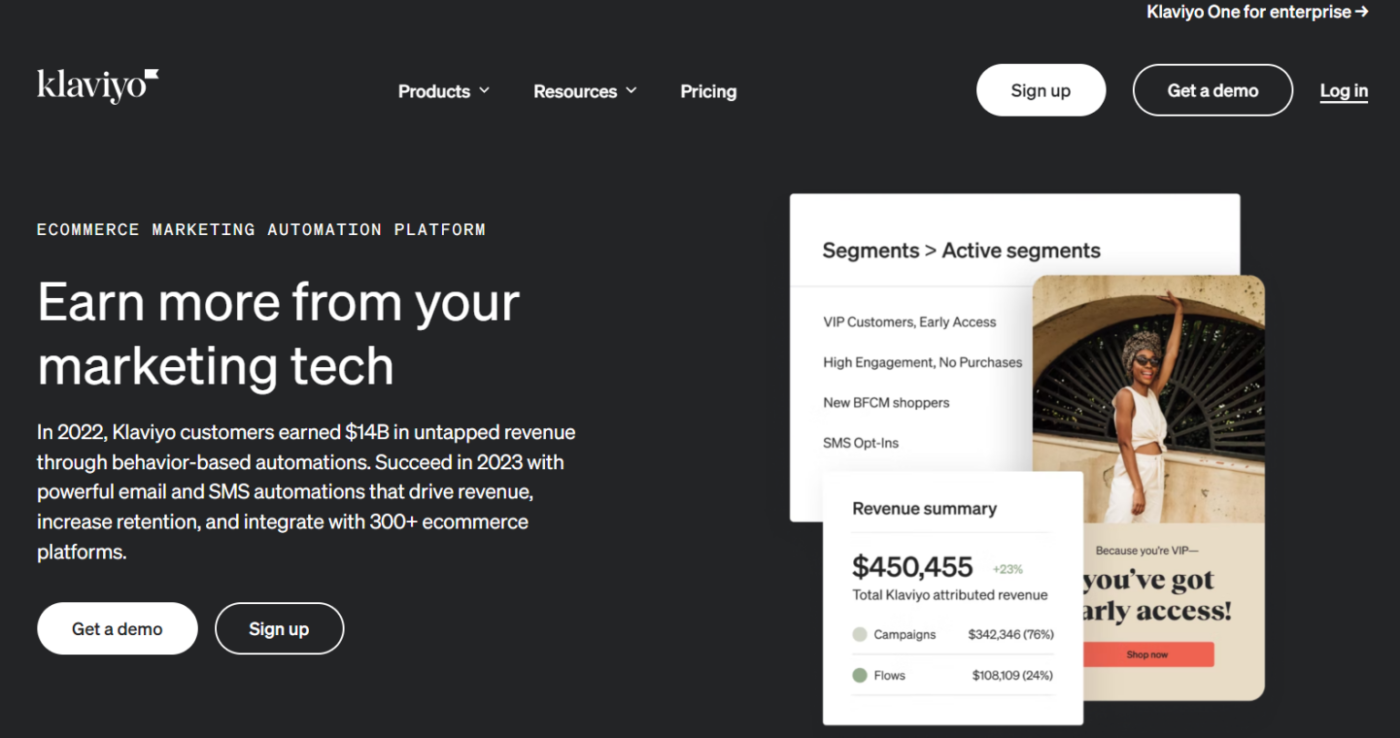Expand the Resources chevron
1400x738 pixels.
631,91
